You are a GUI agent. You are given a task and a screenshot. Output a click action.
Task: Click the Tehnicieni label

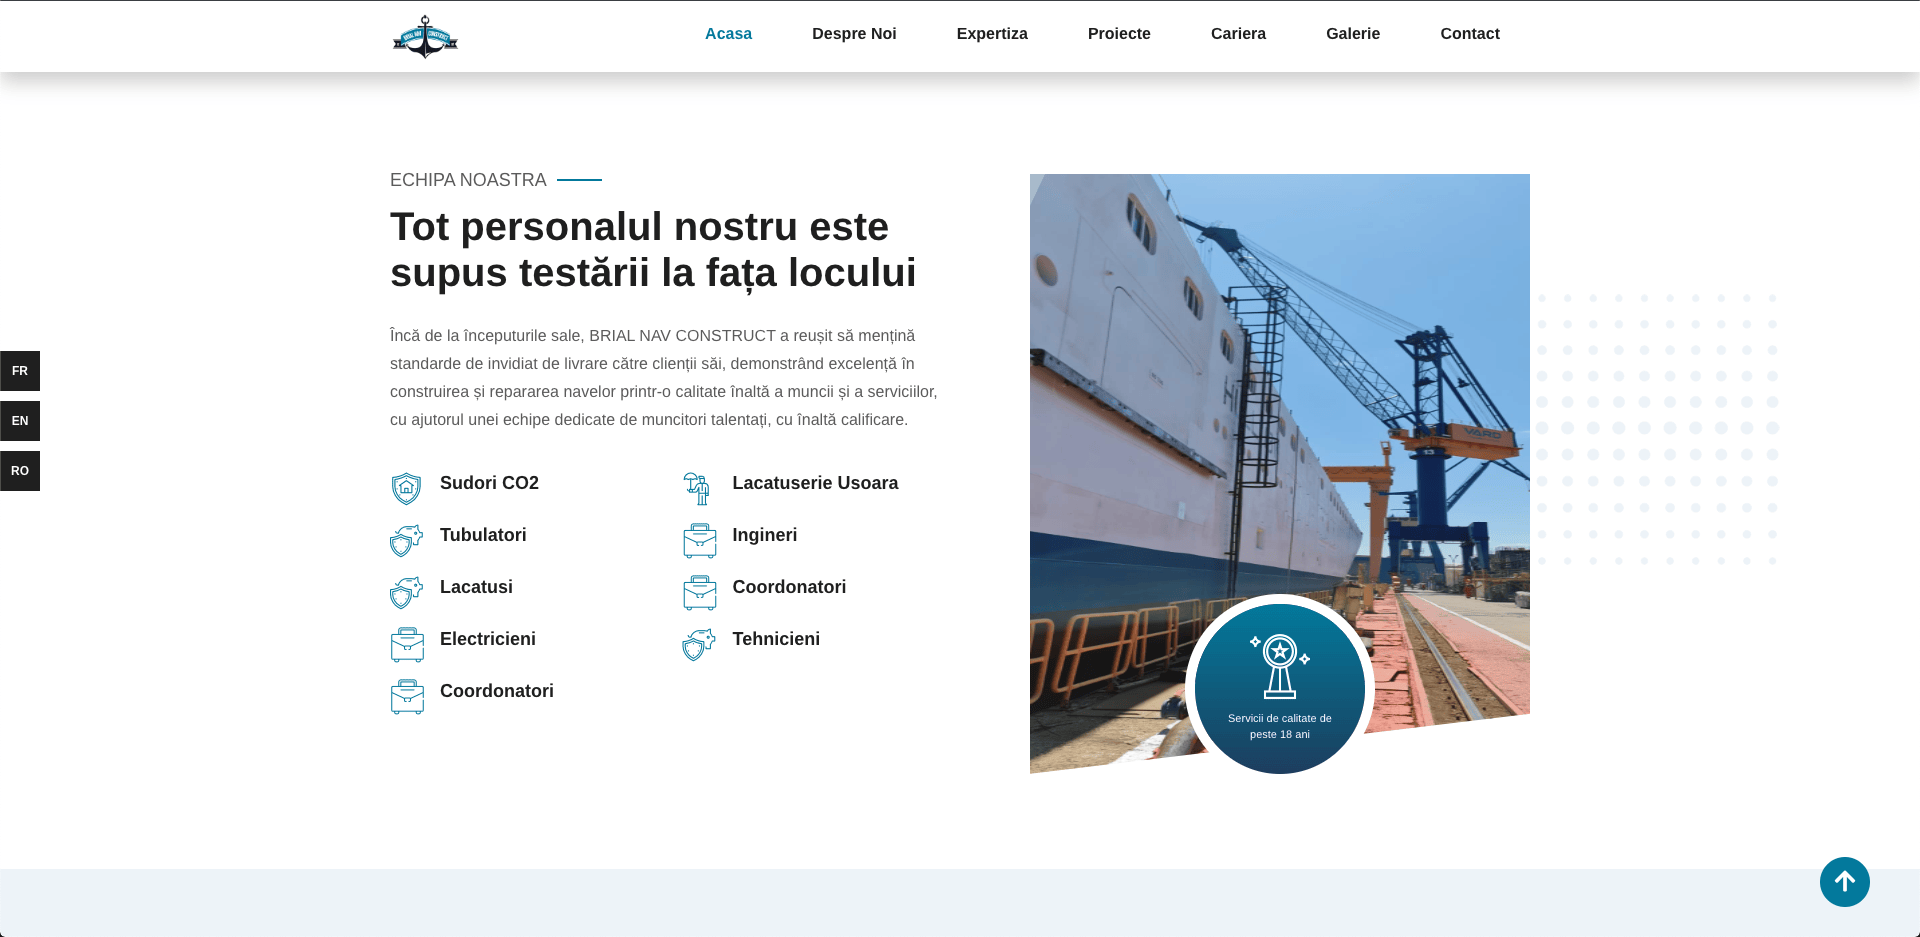pos(776,639)
